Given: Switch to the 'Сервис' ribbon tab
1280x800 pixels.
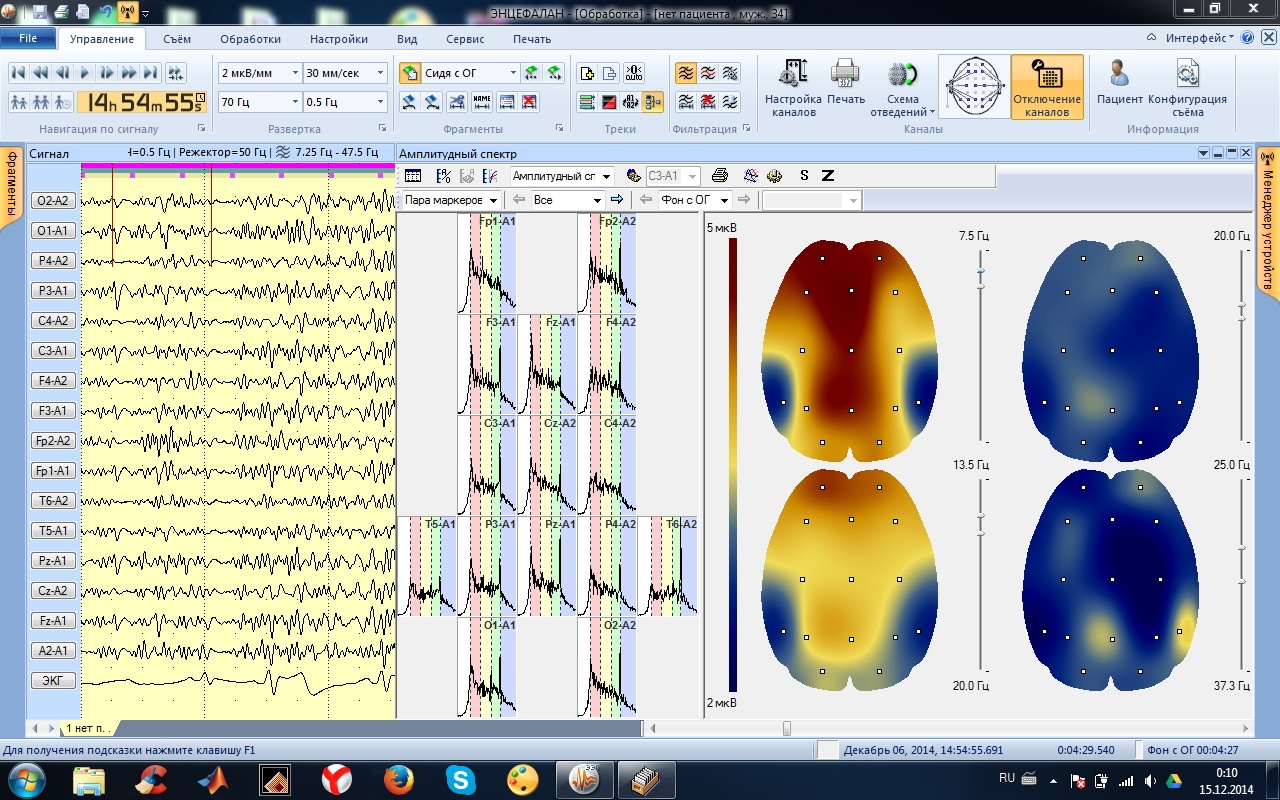Looking at the screenshot, I should point(465,39).
